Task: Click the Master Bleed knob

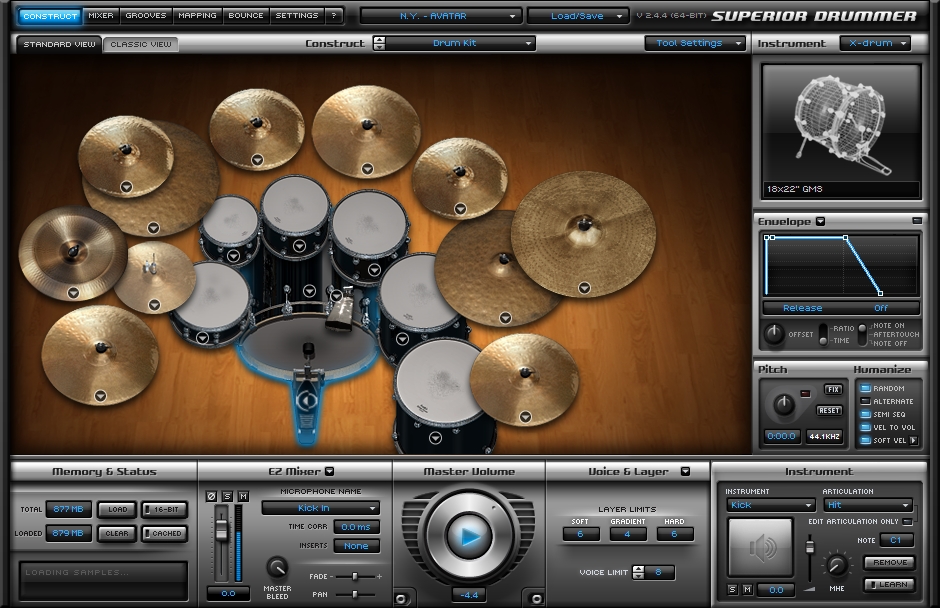Action: pos(276,568)
